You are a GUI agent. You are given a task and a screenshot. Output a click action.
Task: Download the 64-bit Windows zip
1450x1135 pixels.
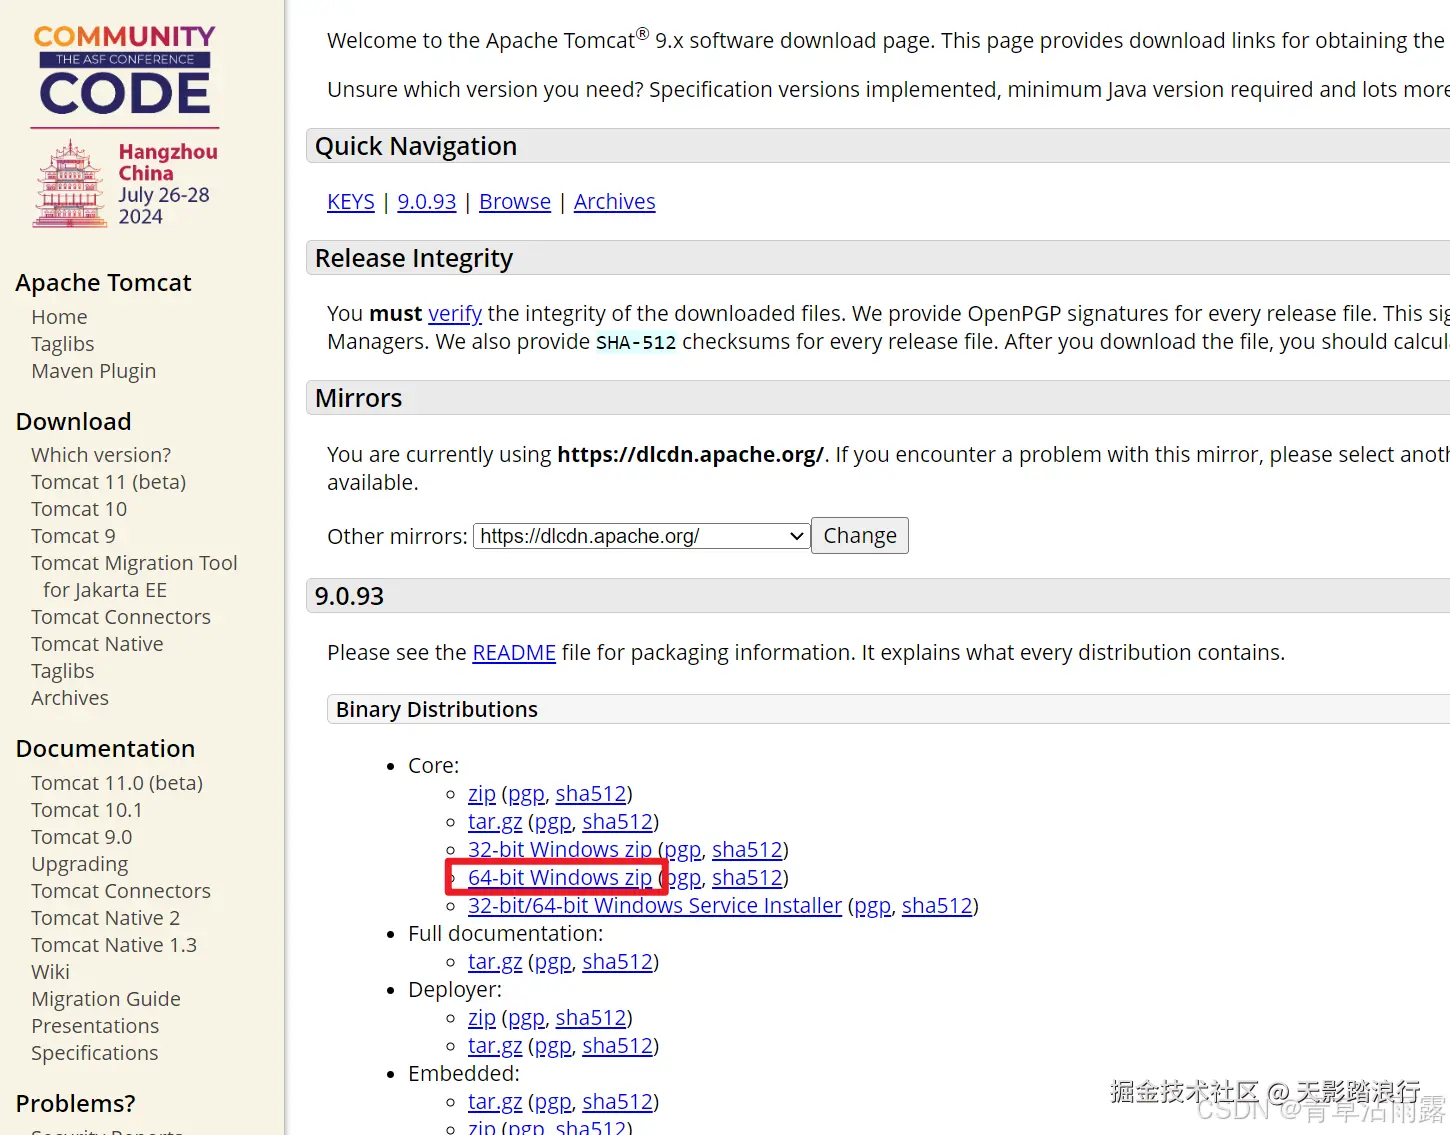pos(560,878)
